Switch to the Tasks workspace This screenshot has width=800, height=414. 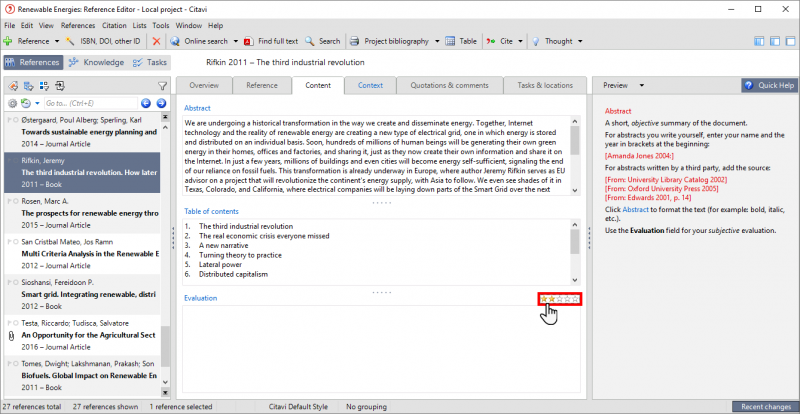[149, 62]
